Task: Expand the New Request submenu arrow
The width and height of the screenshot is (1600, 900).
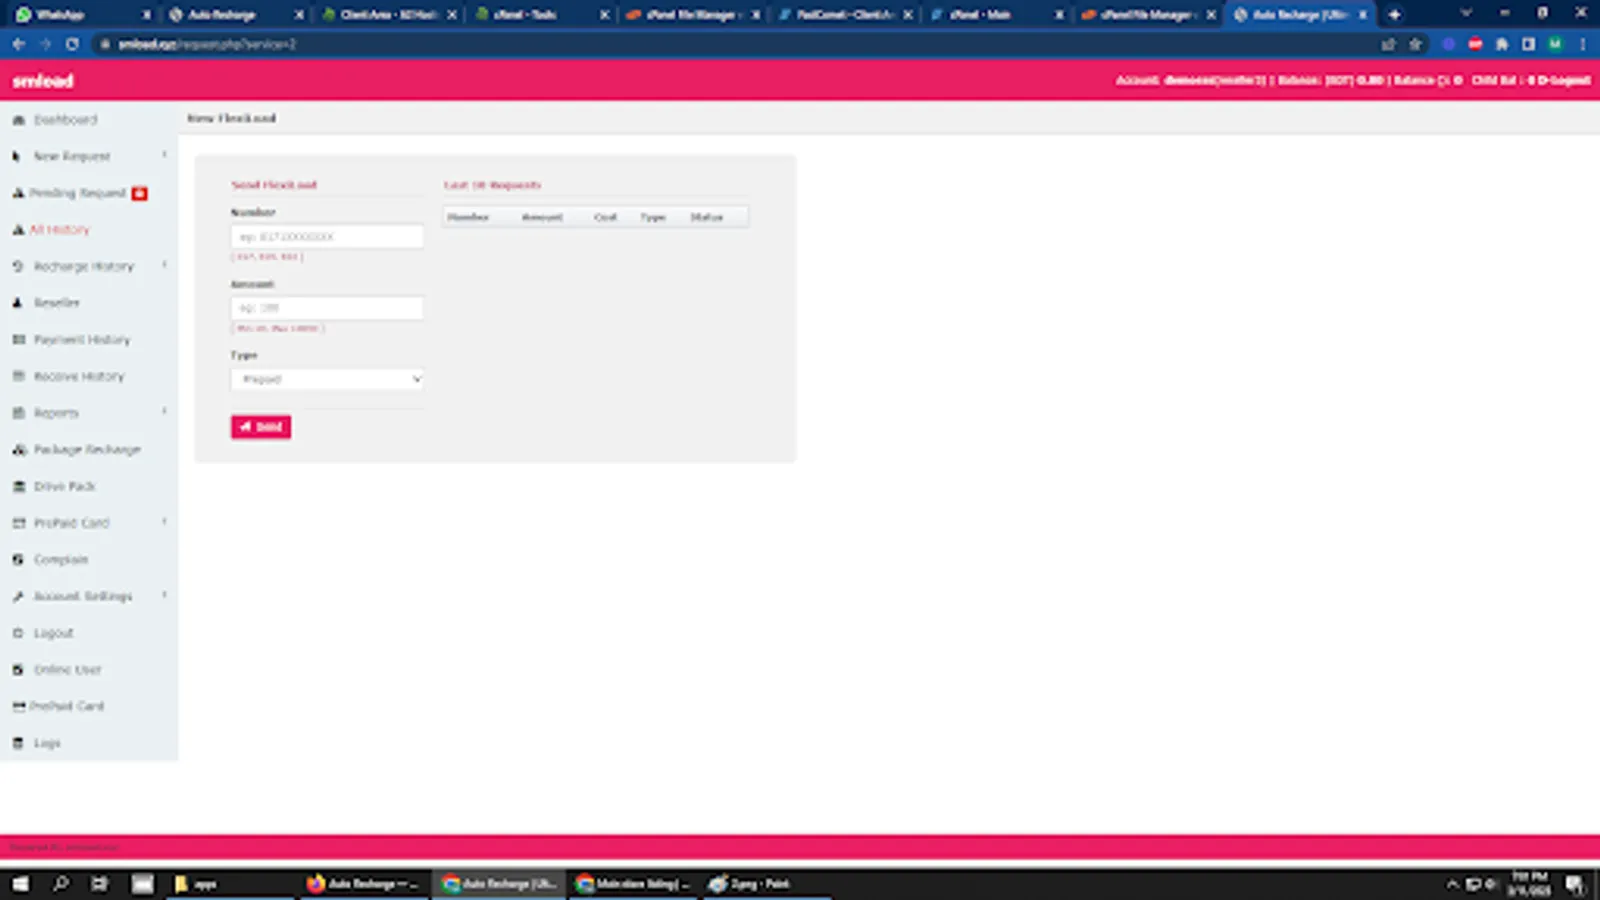Action: pyautogui.click(x=165, y=155)
